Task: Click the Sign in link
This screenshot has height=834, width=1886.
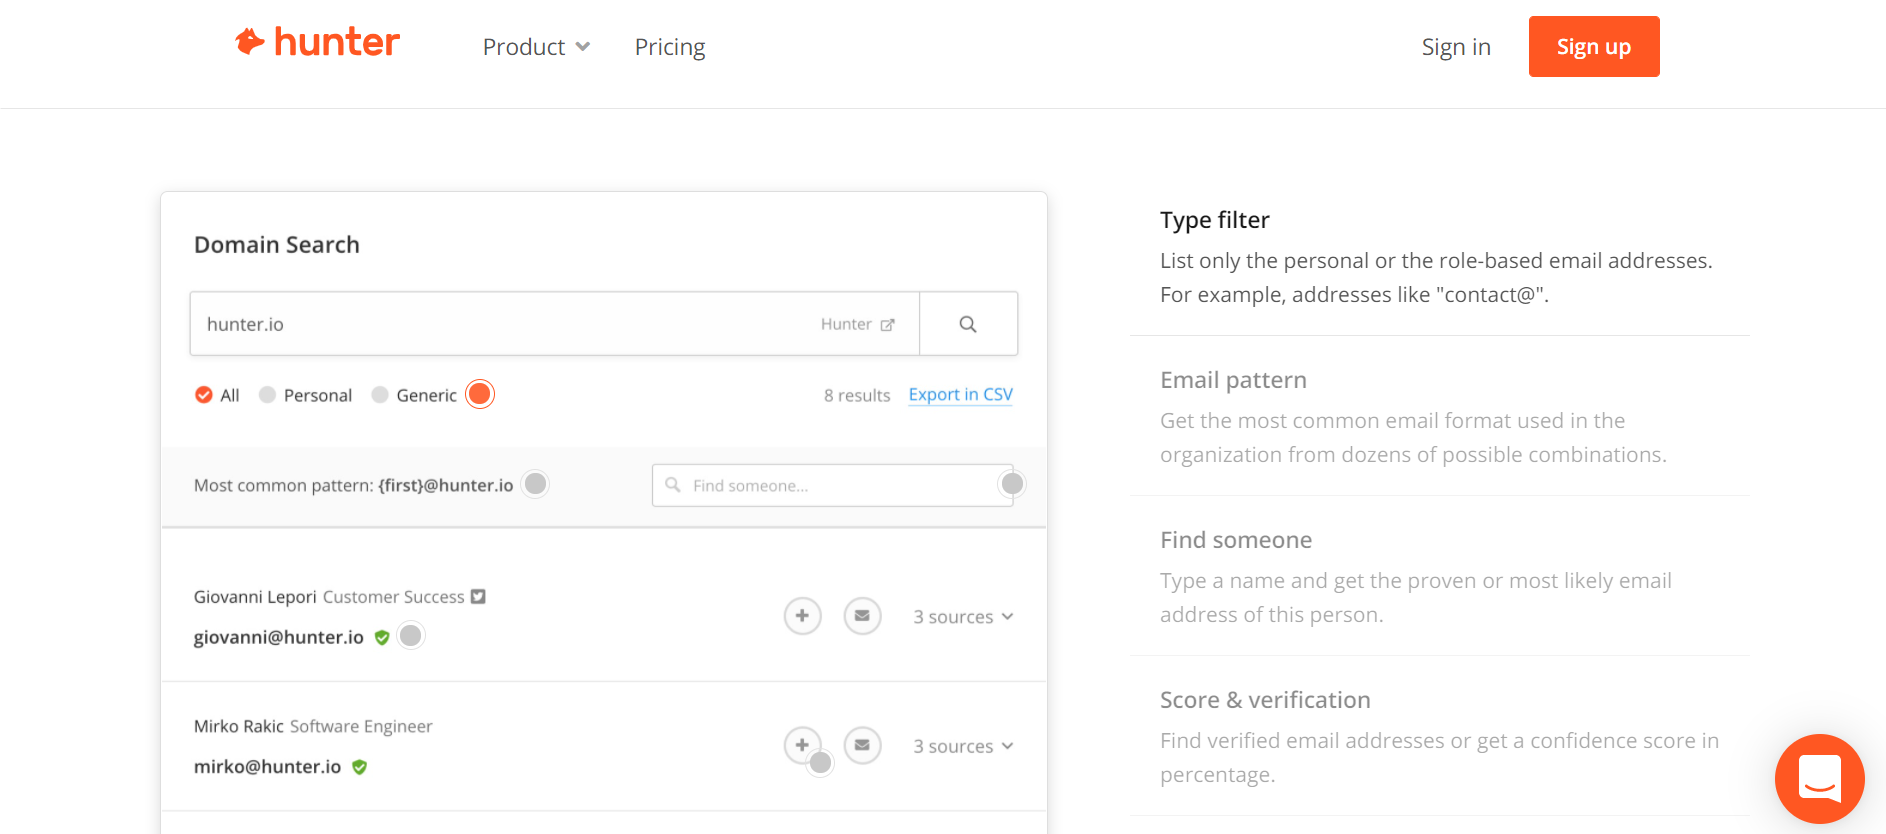Action: click(1456, 47)
